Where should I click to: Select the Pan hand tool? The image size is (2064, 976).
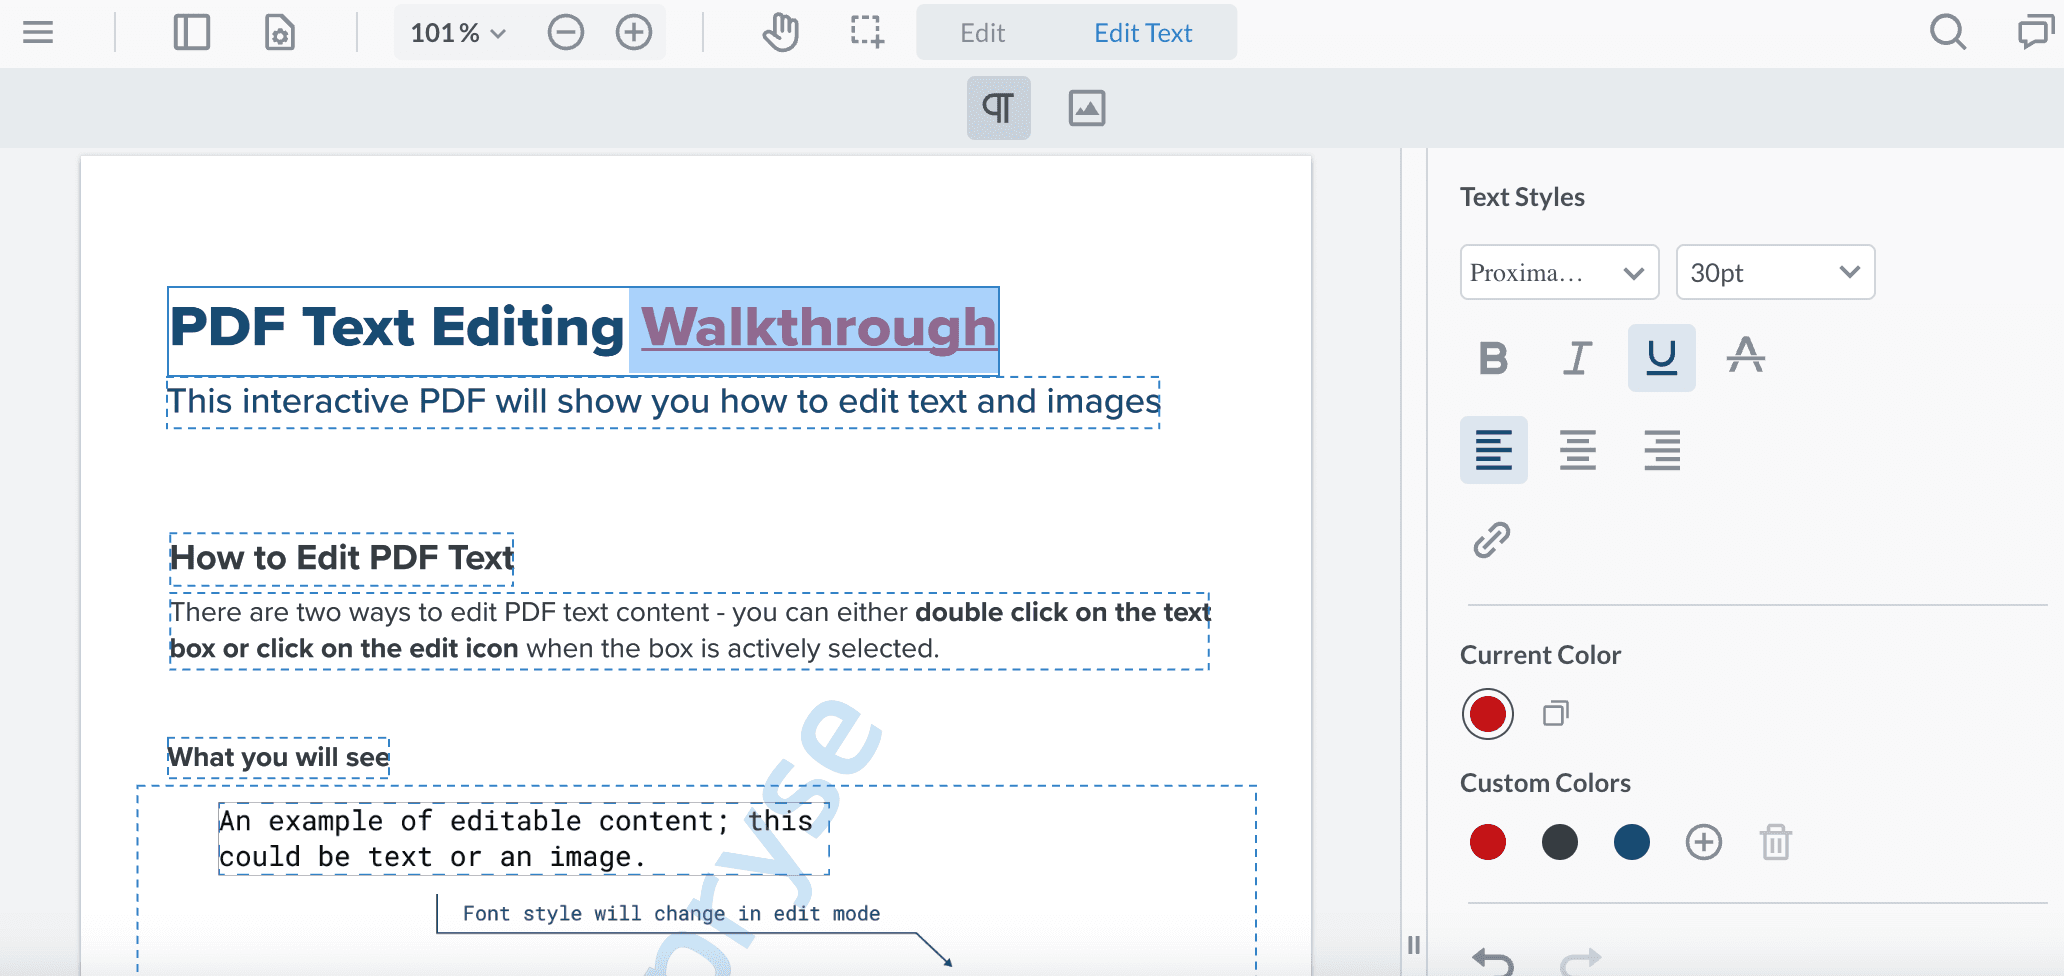(780, 33)
